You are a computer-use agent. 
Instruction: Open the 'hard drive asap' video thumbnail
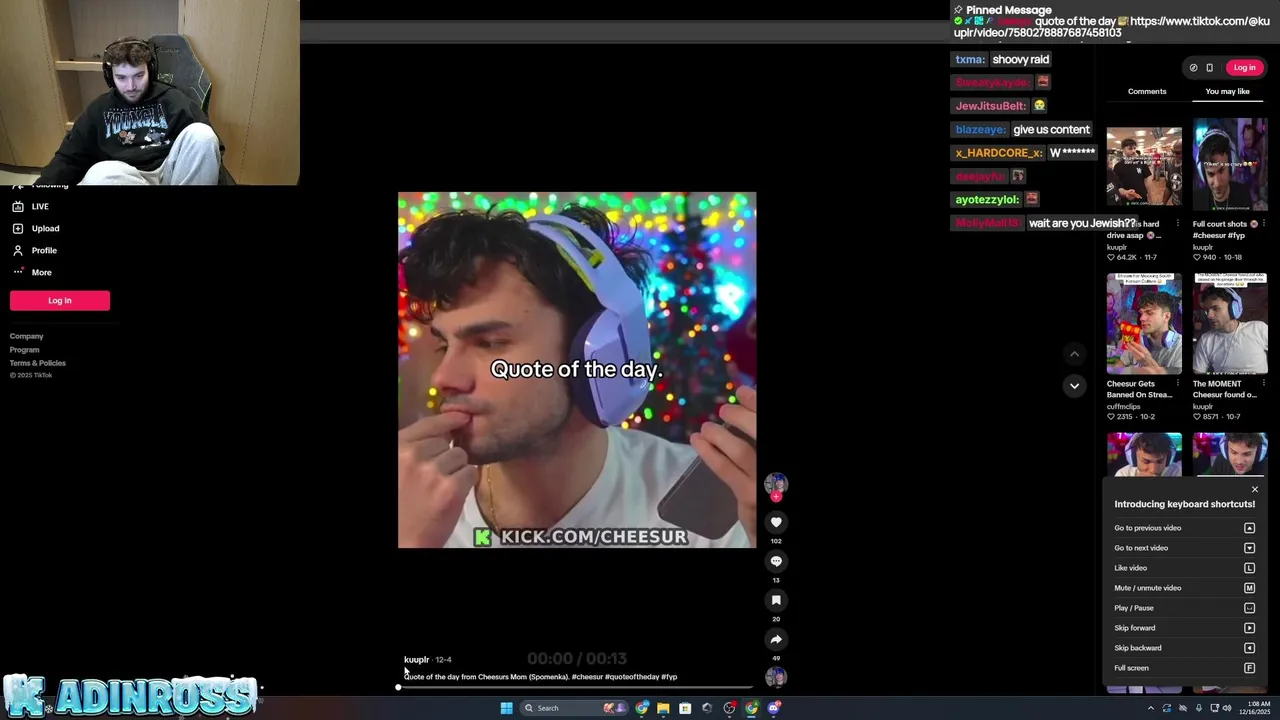tap(1144, 165)
